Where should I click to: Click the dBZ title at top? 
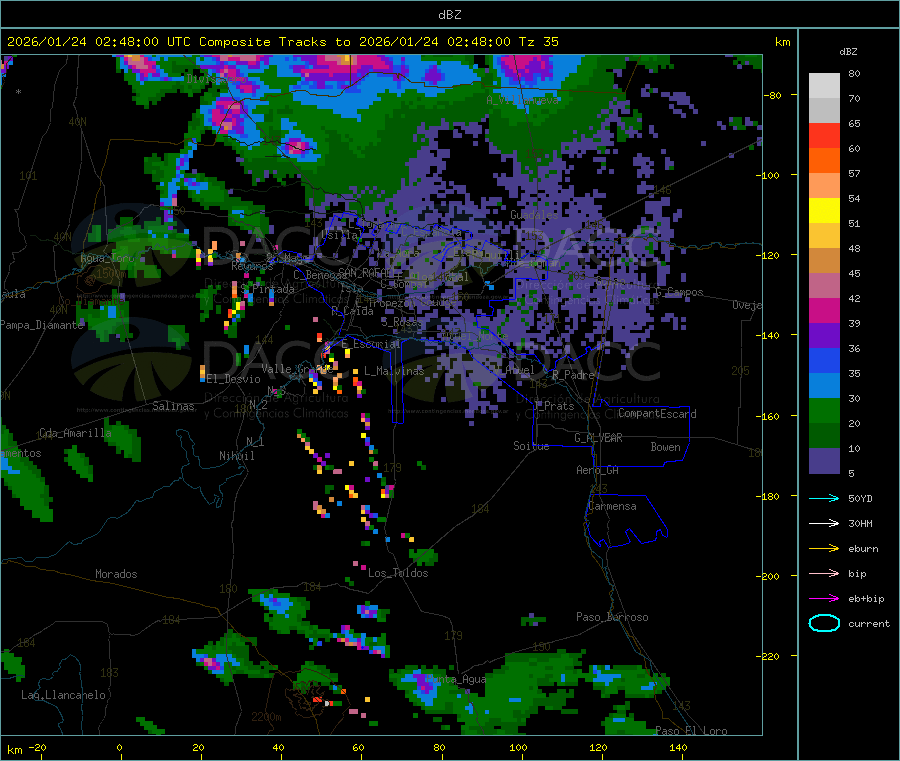(449, 15)
